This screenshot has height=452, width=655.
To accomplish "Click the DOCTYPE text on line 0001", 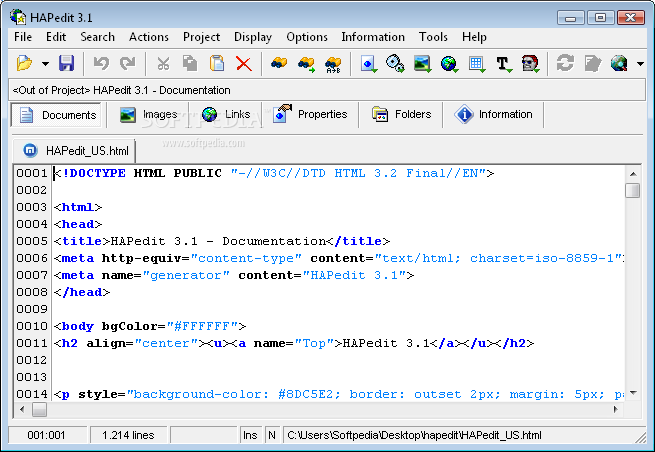I will 94,173.
